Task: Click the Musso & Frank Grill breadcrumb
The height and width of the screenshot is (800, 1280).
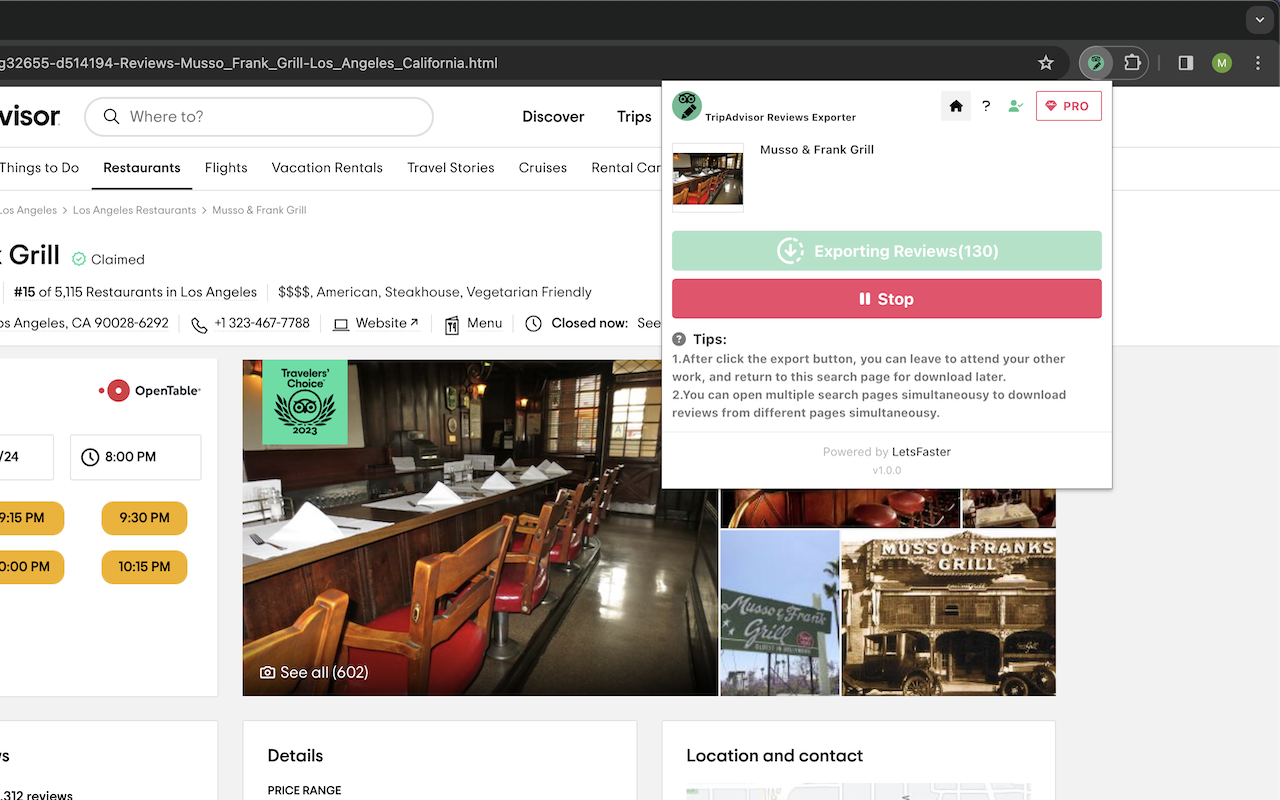Action: point(260,210)
